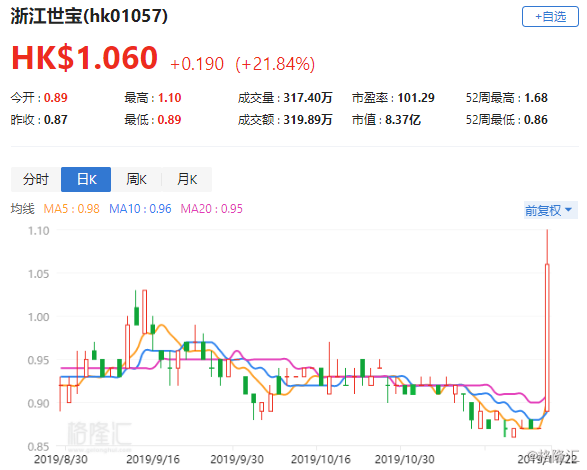Click the dropdown arrow beside 前复权
This screenshot has width=587, height=470.
point(568,210)
